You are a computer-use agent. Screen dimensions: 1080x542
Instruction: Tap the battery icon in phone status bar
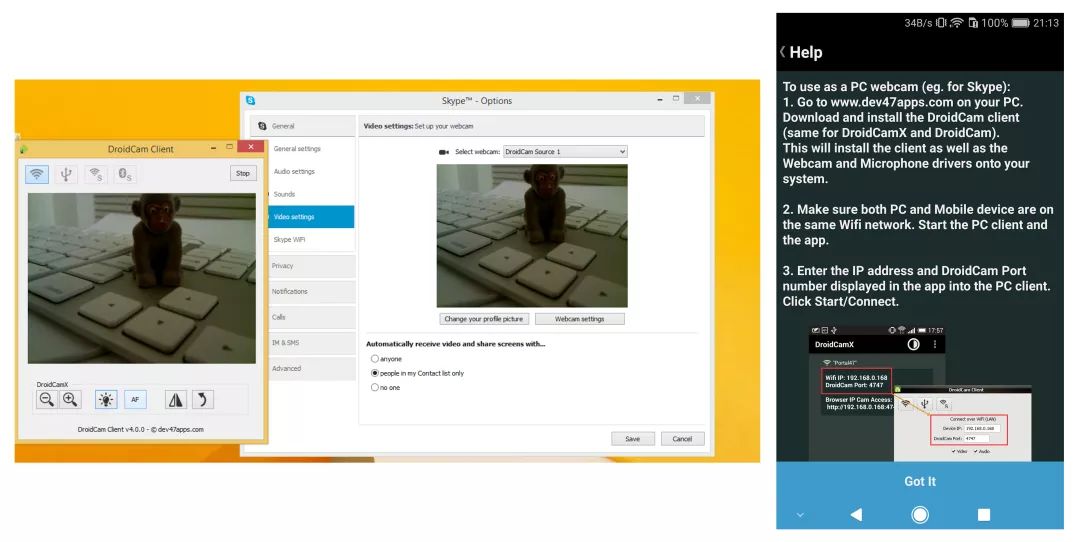[1021, 23]
